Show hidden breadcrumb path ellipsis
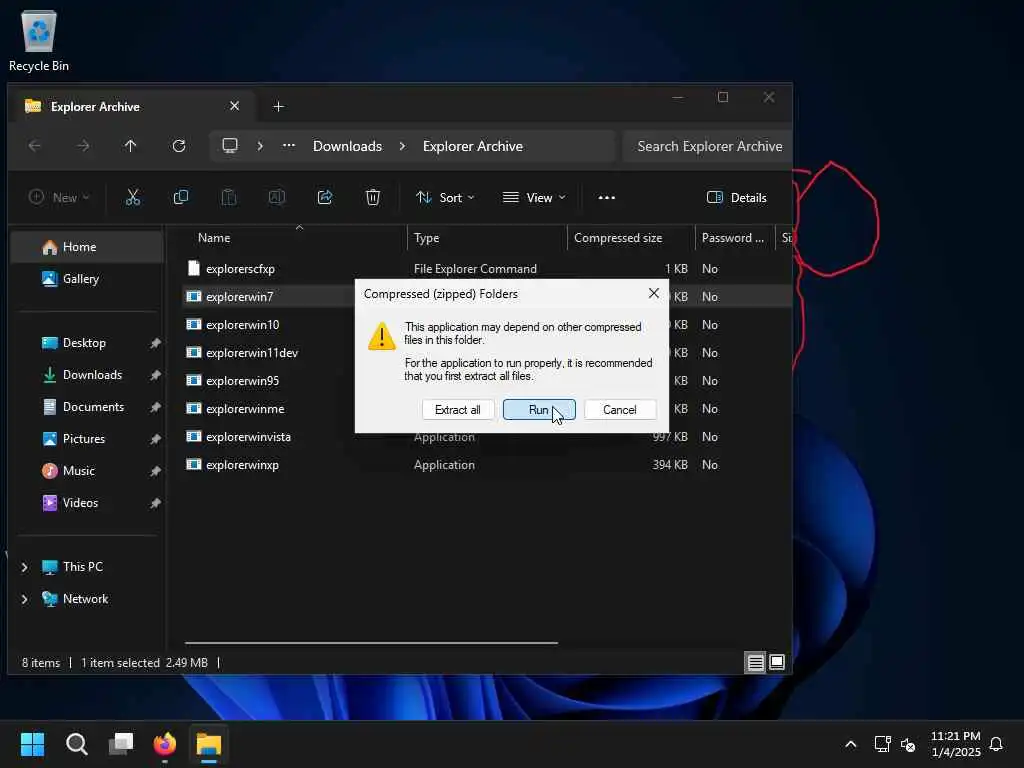1024x768 pixels. click(x=289, y=146)
